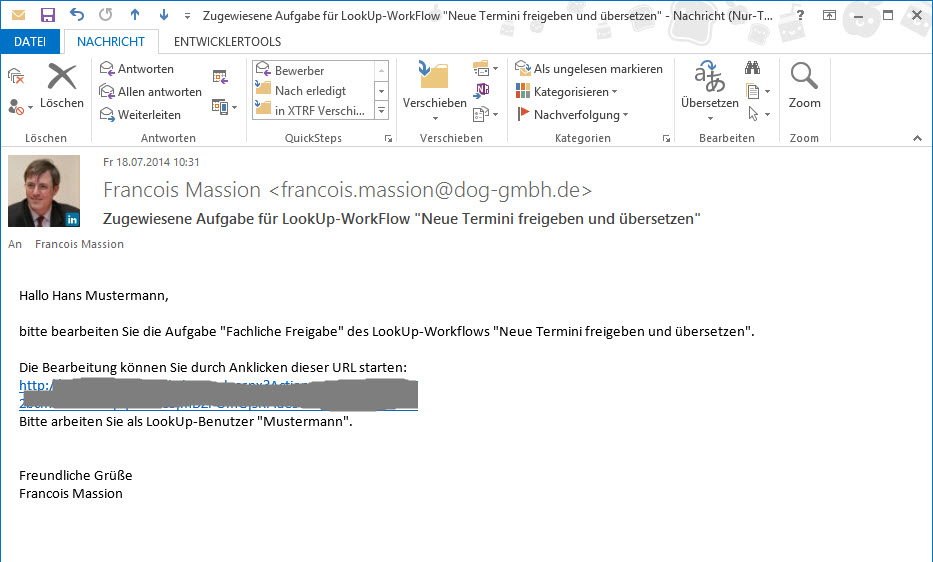Image resolution: width=933 pixels, height=562 pixels.
Task: Open Kategorien dialog launcher
Action: click(666, 138)
